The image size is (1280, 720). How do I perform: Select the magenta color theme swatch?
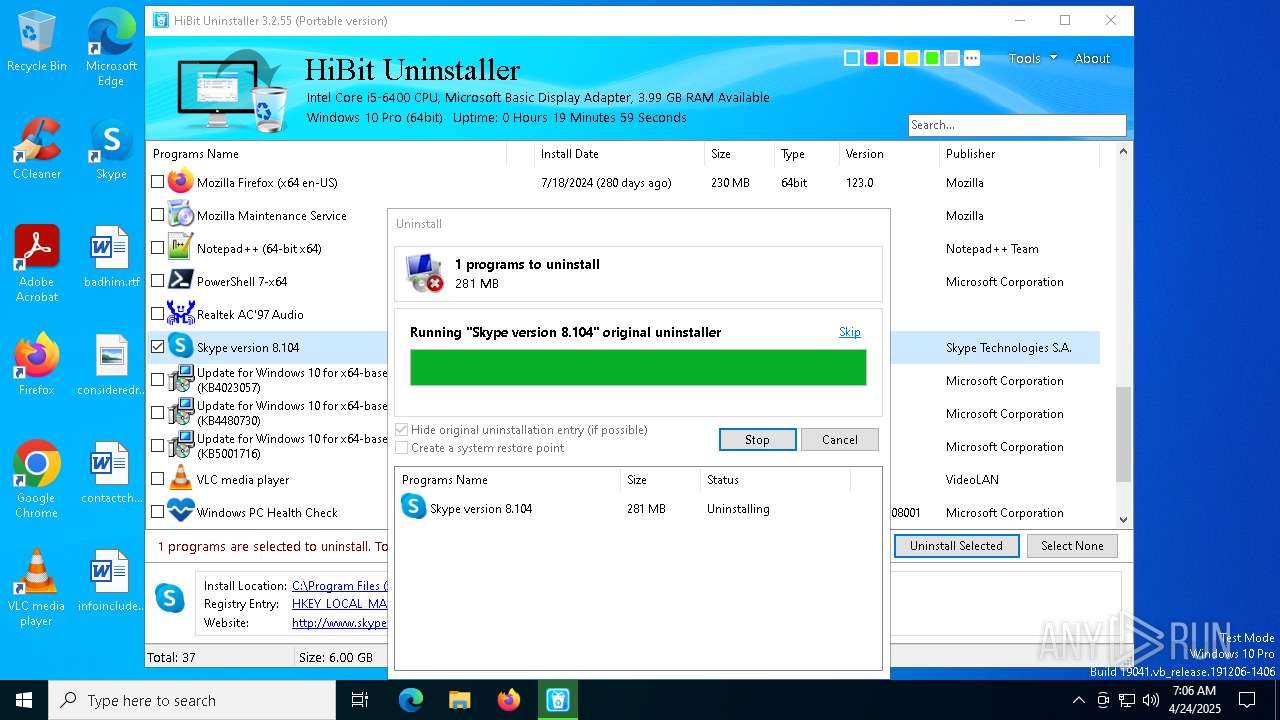click(872, 58)
